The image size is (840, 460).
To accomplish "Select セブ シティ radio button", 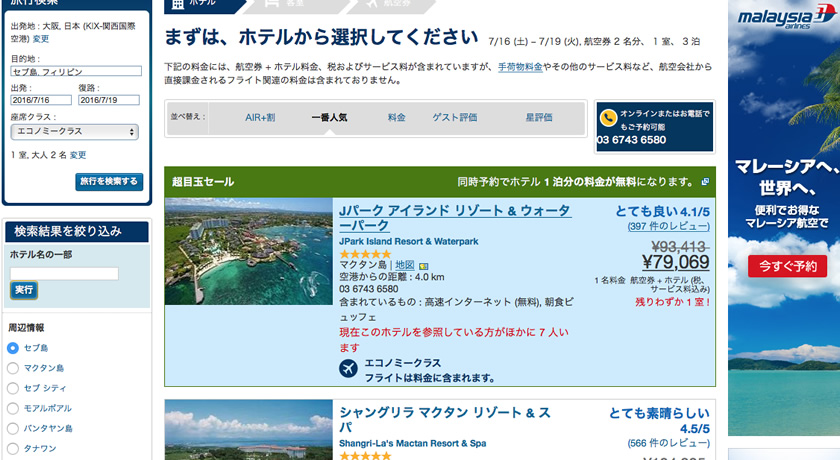I will [x=13, y=388].
